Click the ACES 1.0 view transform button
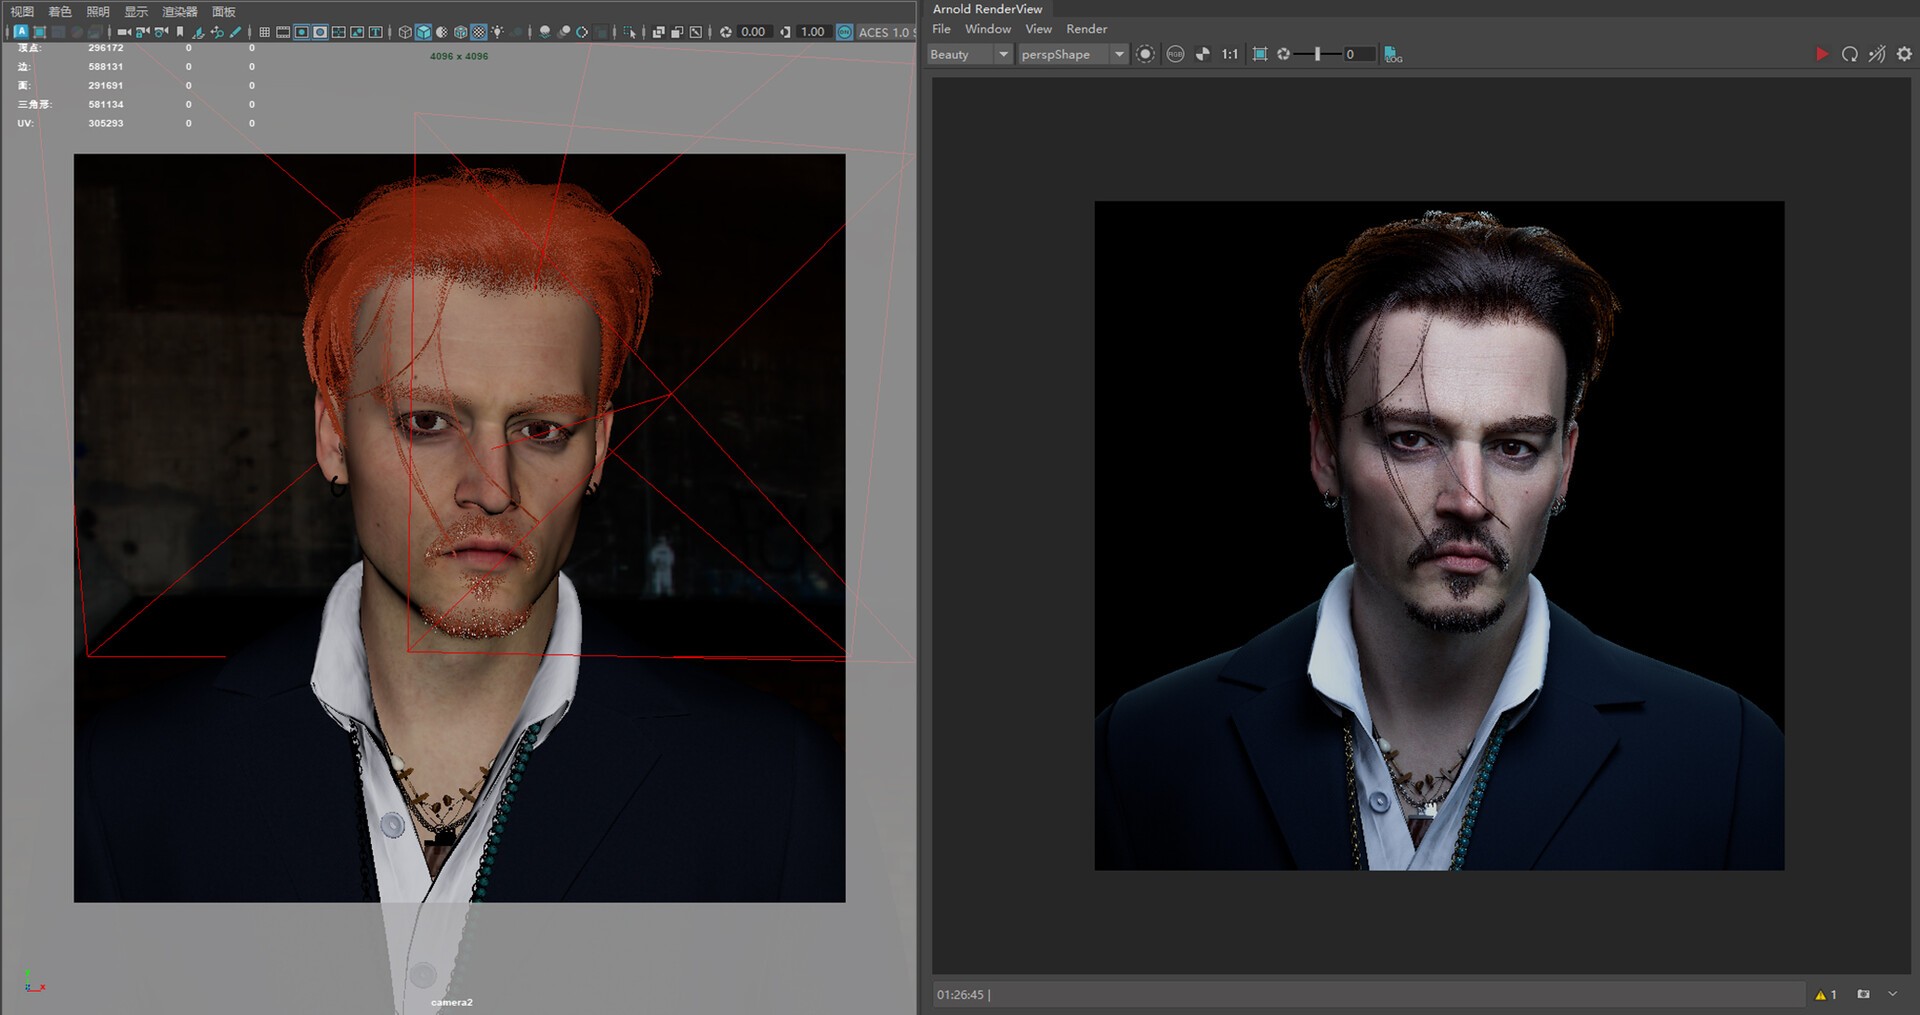The image size is (1920, 1015). click(x=883, y=32)
